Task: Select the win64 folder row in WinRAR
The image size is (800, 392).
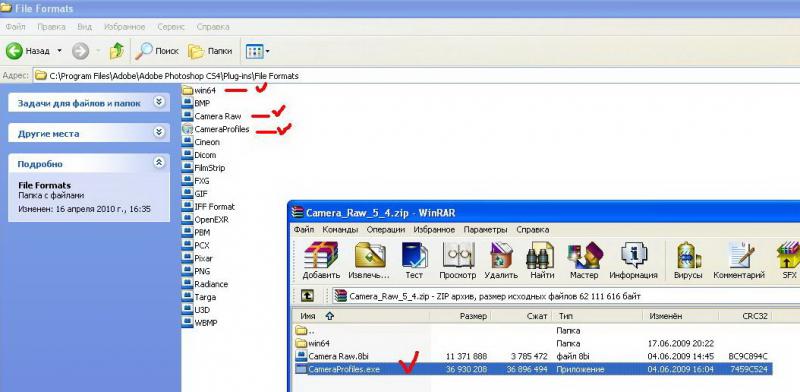Action: [534, 344]
